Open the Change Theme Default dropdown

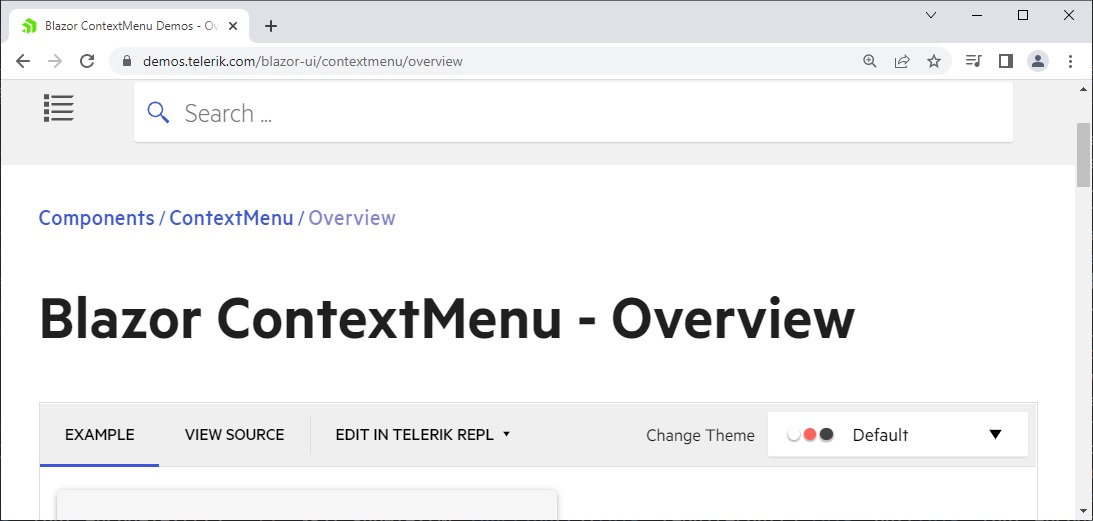coord(898,435)
